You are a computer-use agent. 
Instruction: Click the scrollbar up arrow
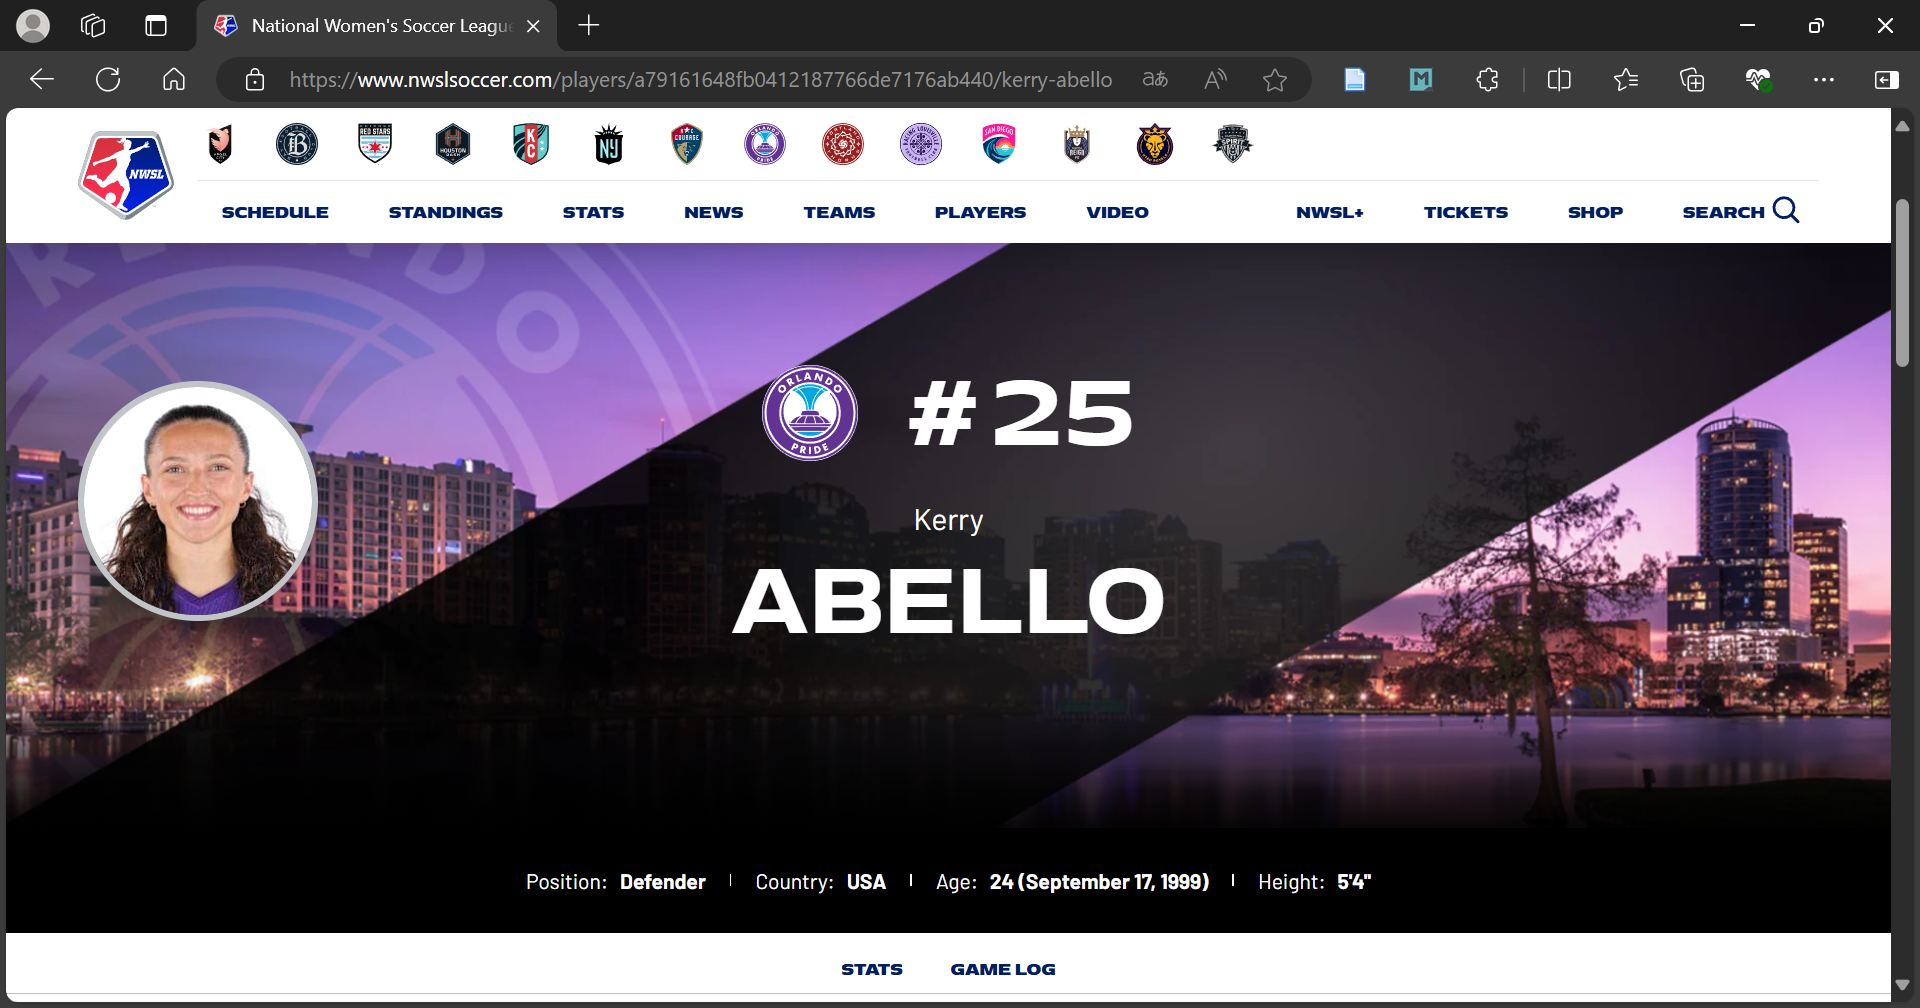pos(1902,126)
